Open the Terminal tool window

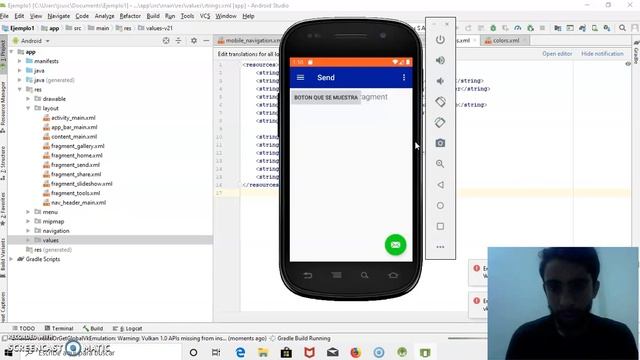coord(59,328)
